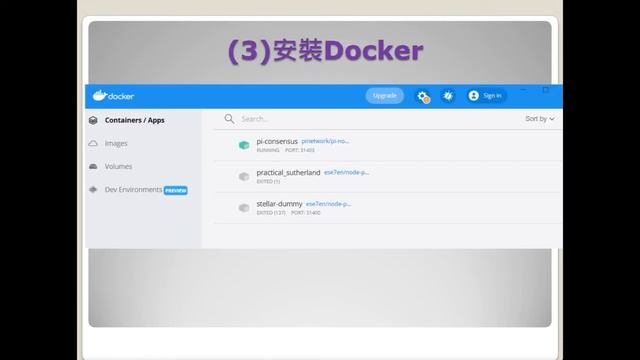This screenshot has height=360, width=640.
Task: Click the PORT text under stellar-dummy
Action: 306,213
